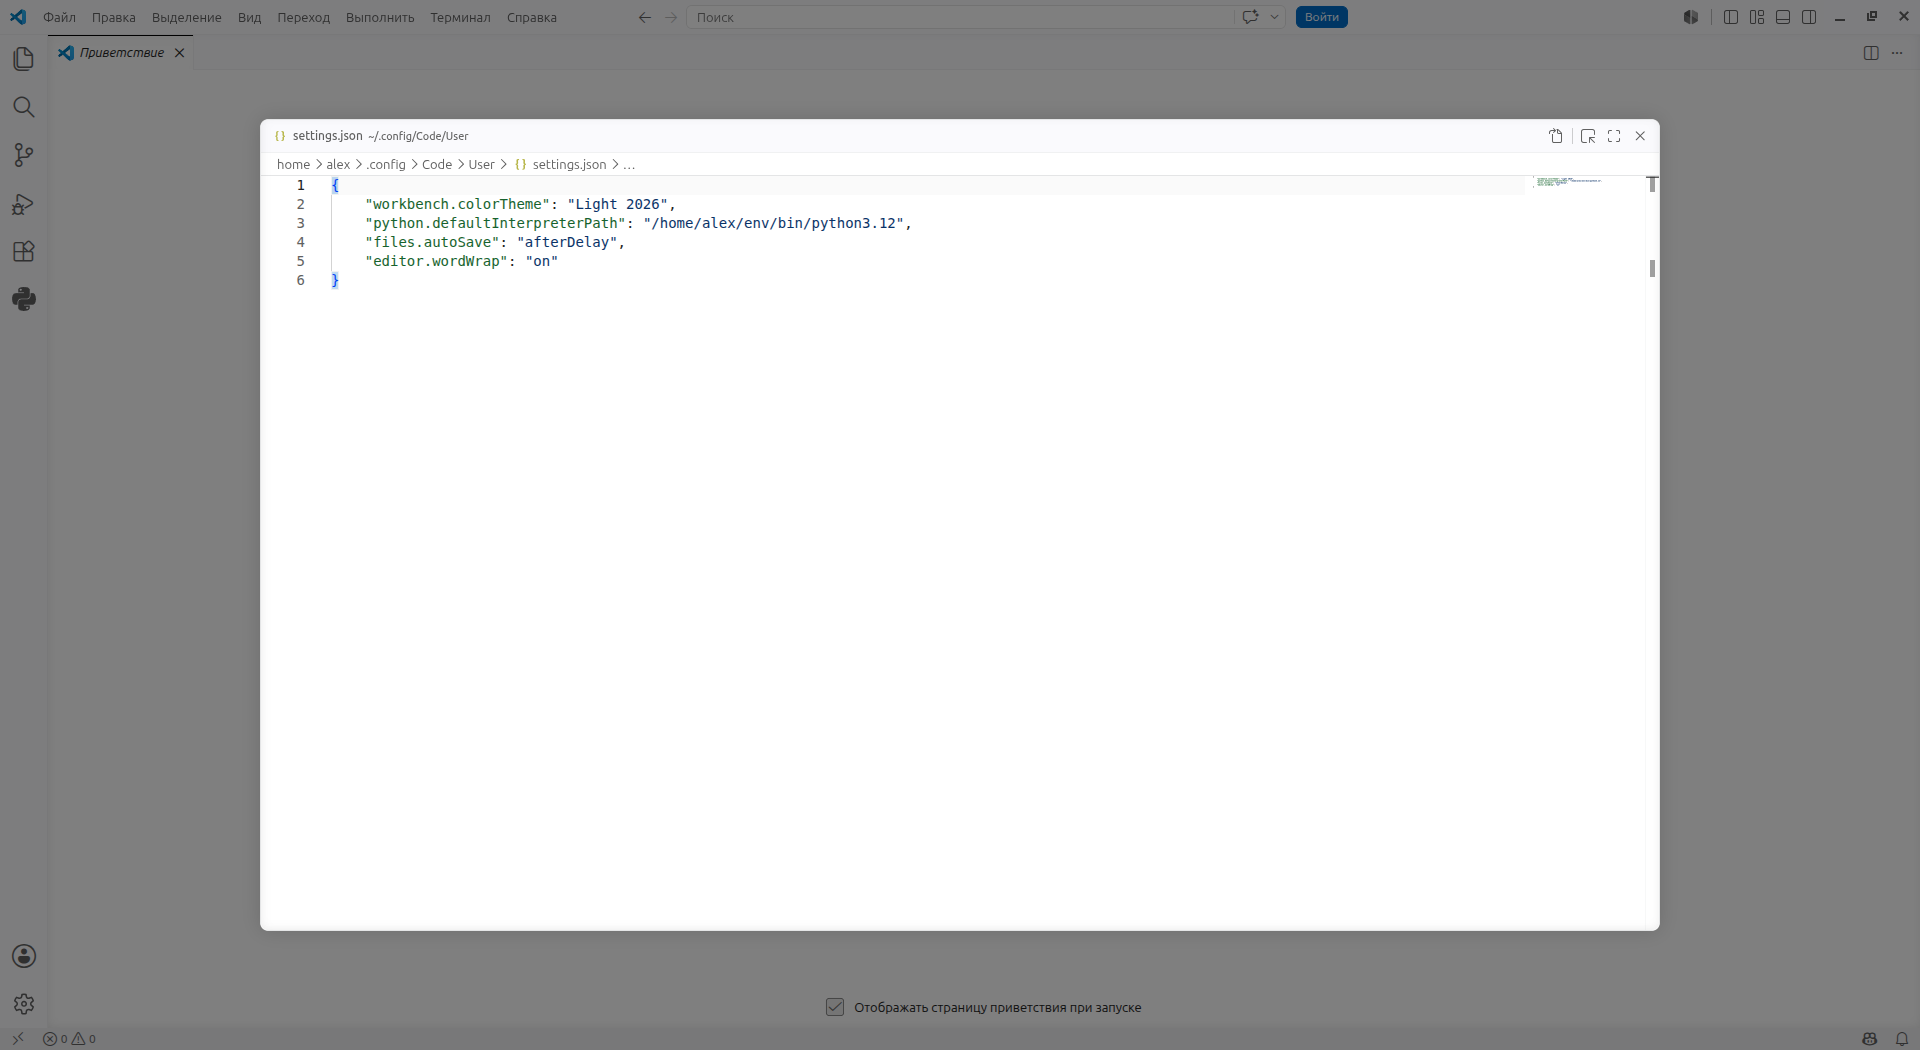
Task: Expand the home breadcrumb
Action: coord(293,164)
